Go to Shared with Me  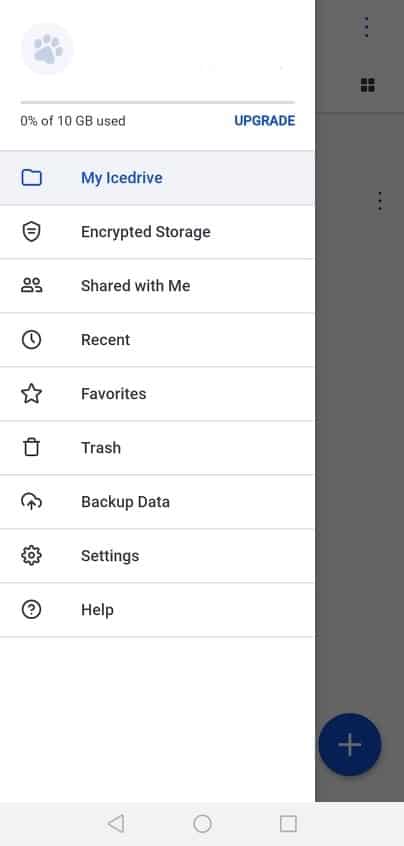tap(157, 285)
